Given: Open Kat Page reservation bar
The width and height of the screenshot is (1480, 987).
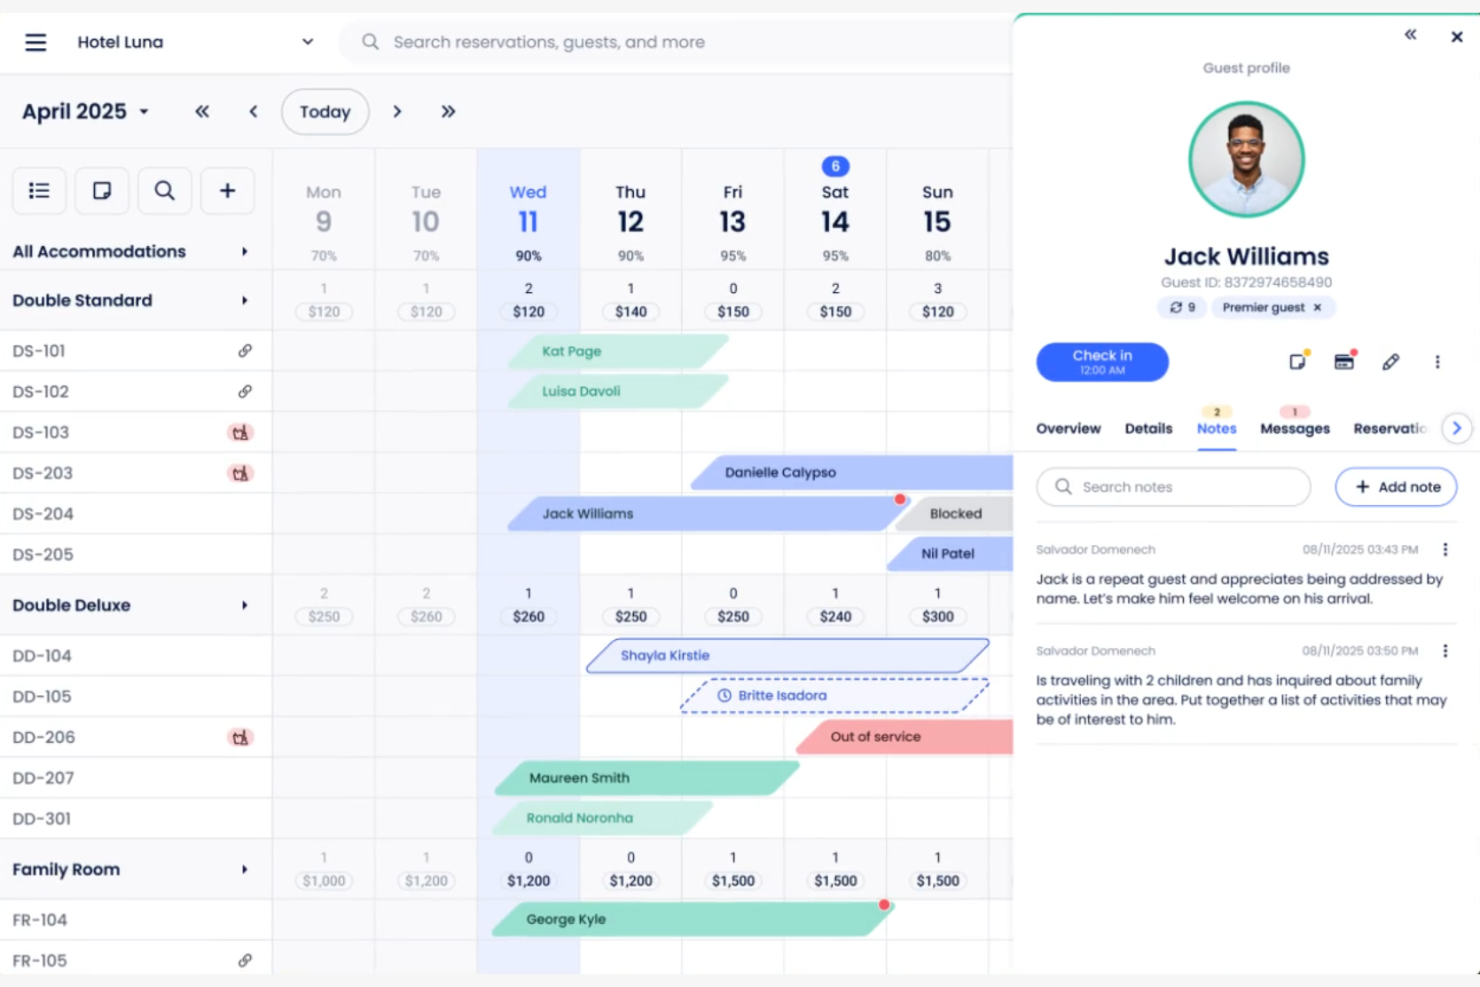Looking at the screenshot, I should coord(618,351).
